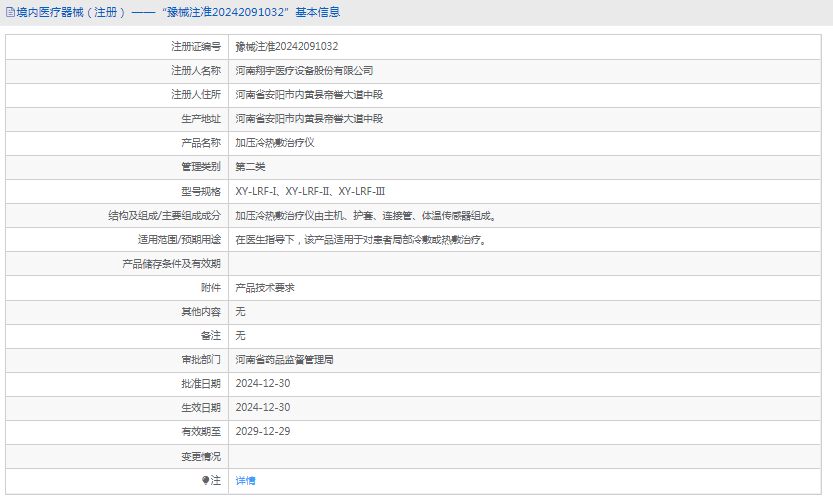
Task: Click the 注册证编号 row label
Action: click(x=196, y=47)
